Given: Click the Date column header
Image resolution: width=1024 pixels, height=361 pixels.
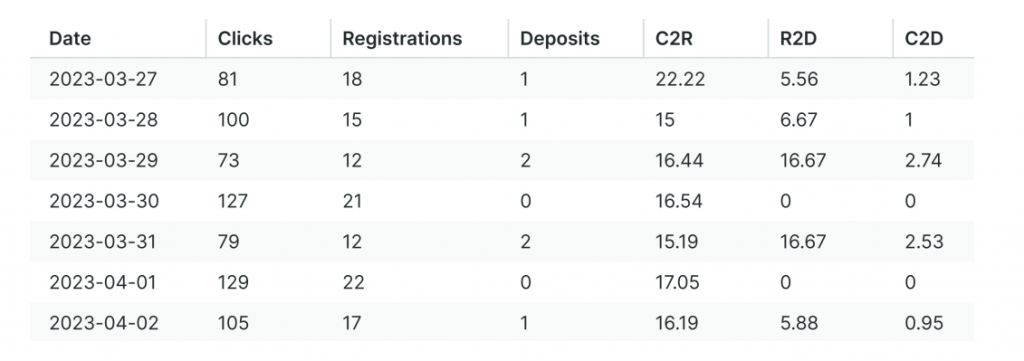Looking at the screenshot, I should click(70, 39).
